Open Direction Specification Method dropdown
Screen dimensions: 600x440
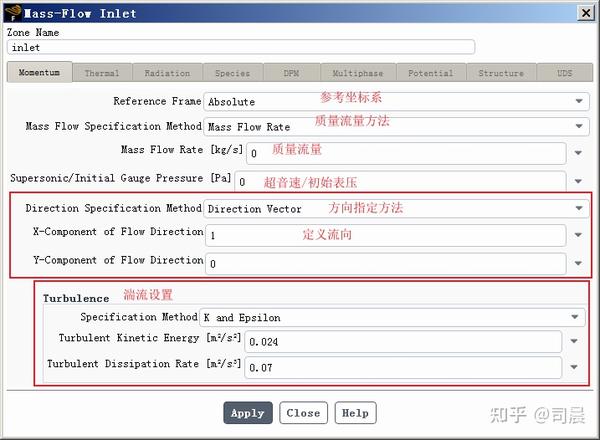pos(396,209)
